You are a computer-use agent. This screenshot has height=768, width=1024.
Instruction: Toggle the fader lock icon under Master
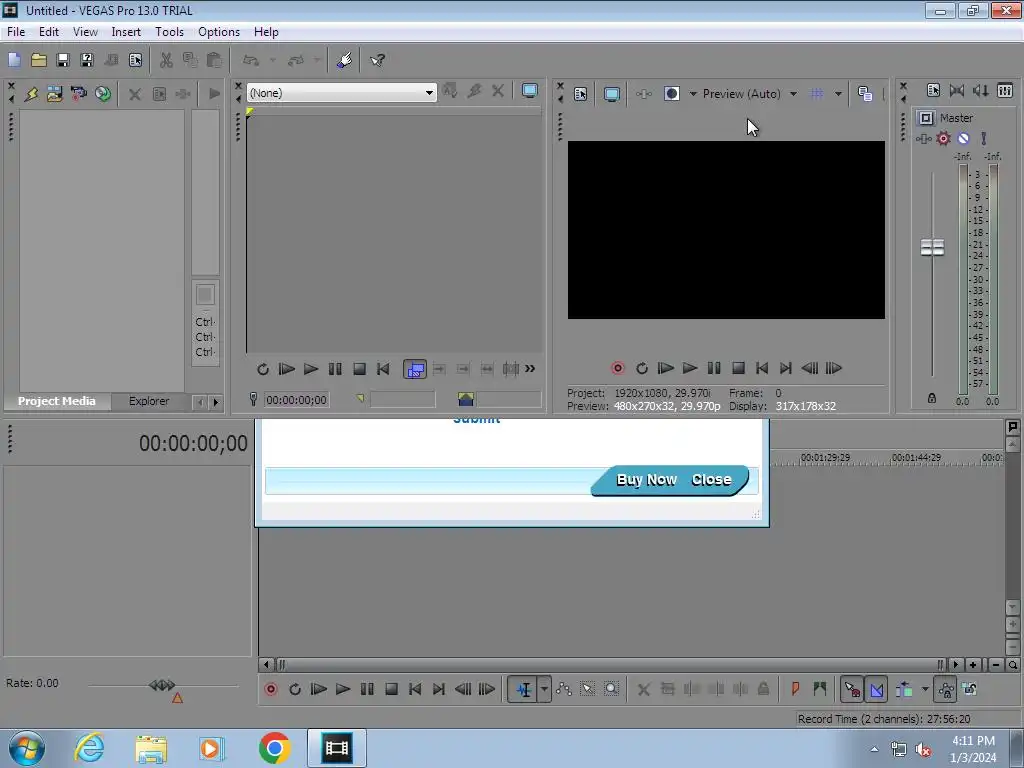[x=932, y=398]
